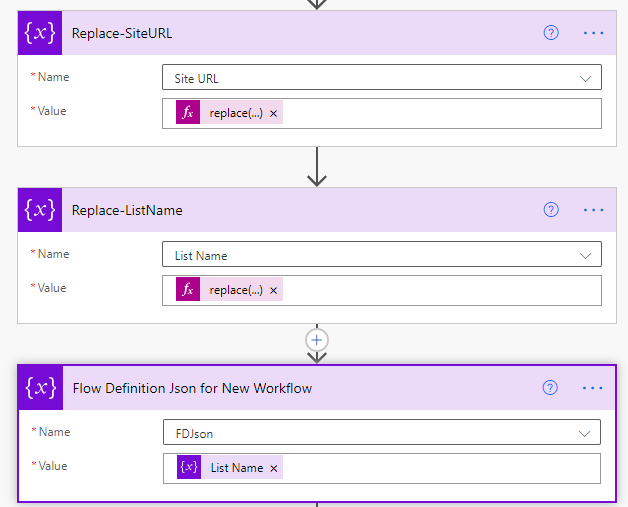Viewport: 628px width, 507px height.
Task: Remove the replace expression from Replace-SiteURL value
Action: tap(274, 113)
